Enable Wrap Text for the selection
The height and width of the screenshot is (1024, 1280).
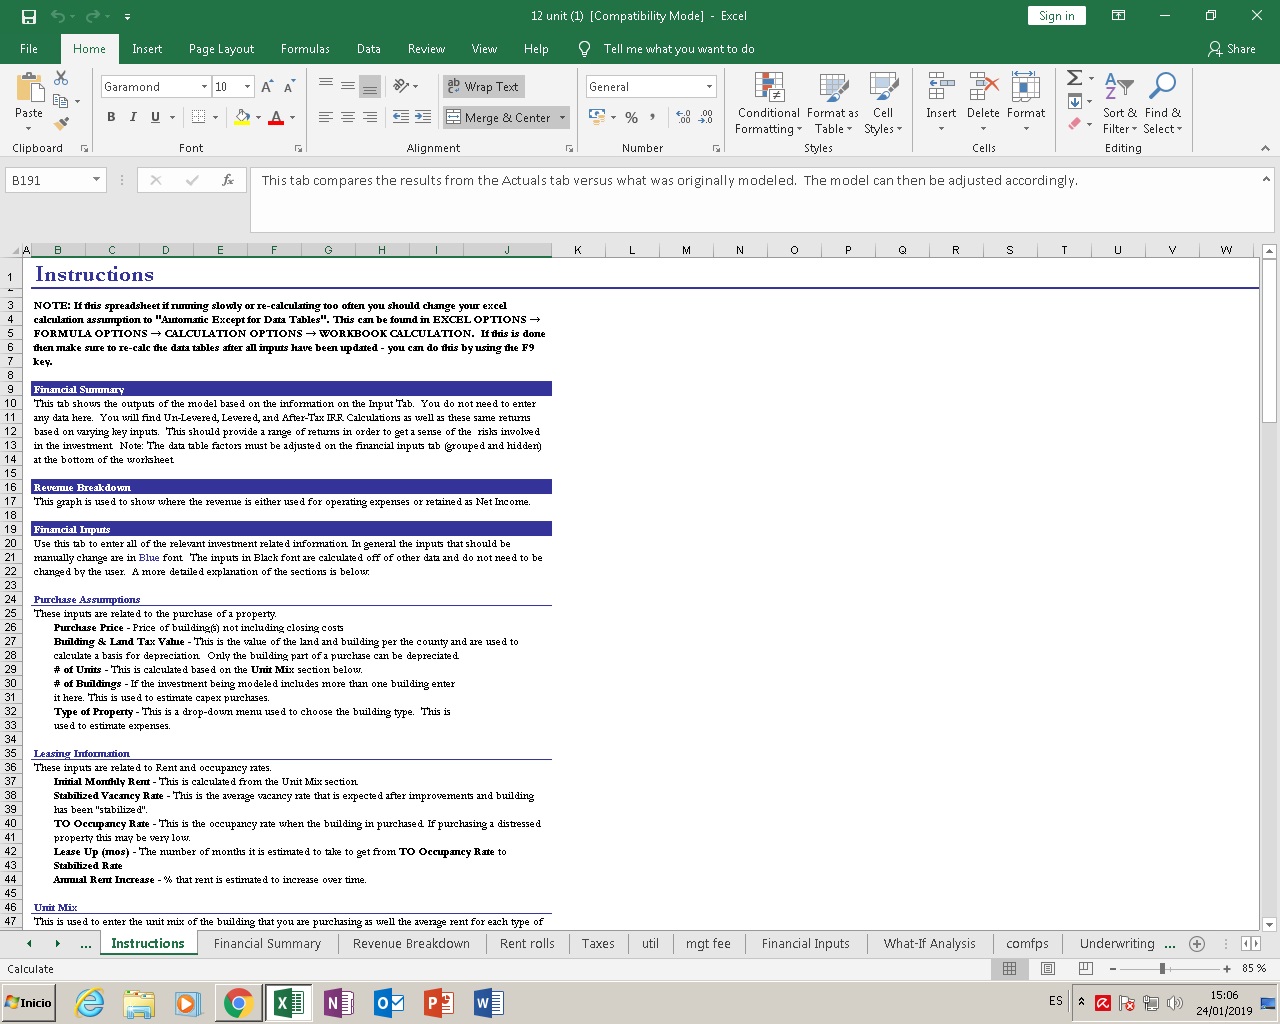(483, 86)
